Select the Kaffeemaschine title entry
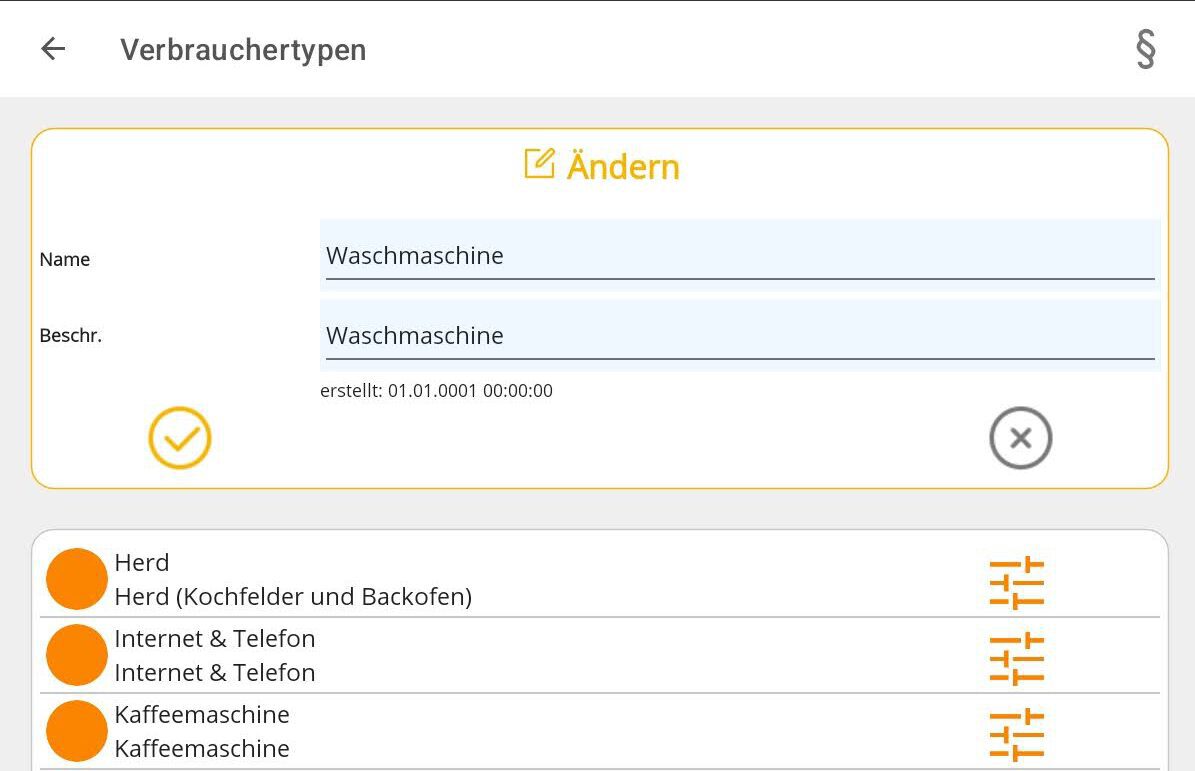 [x=202, y=715]
